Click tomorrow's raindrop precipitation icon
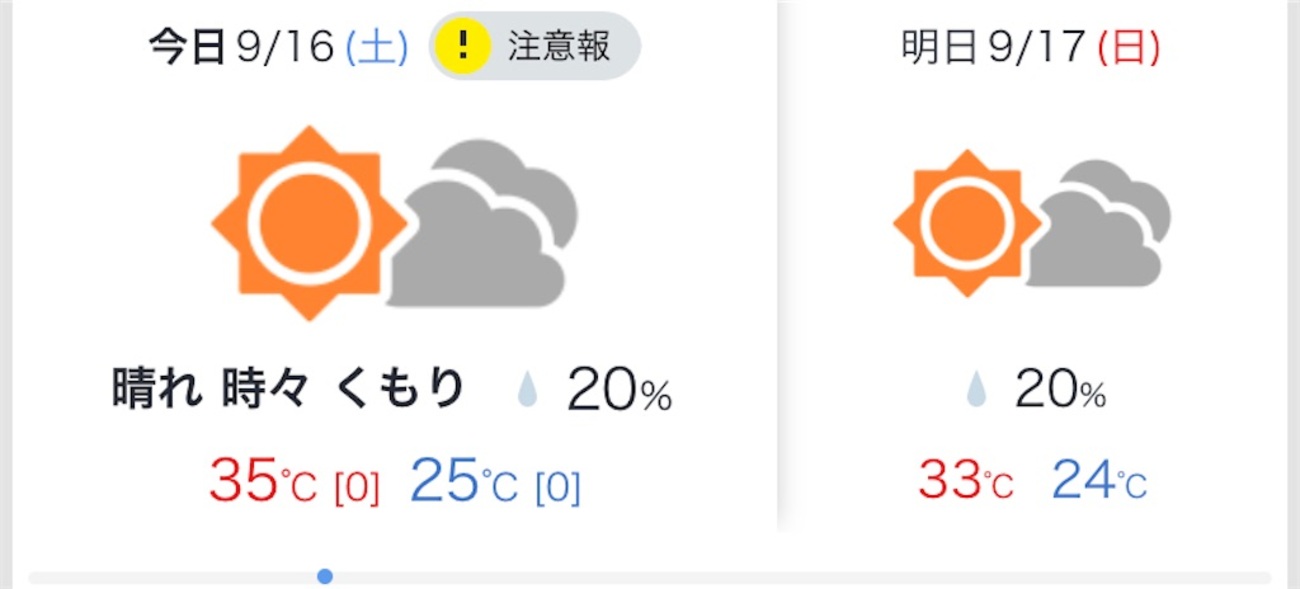 975,390
